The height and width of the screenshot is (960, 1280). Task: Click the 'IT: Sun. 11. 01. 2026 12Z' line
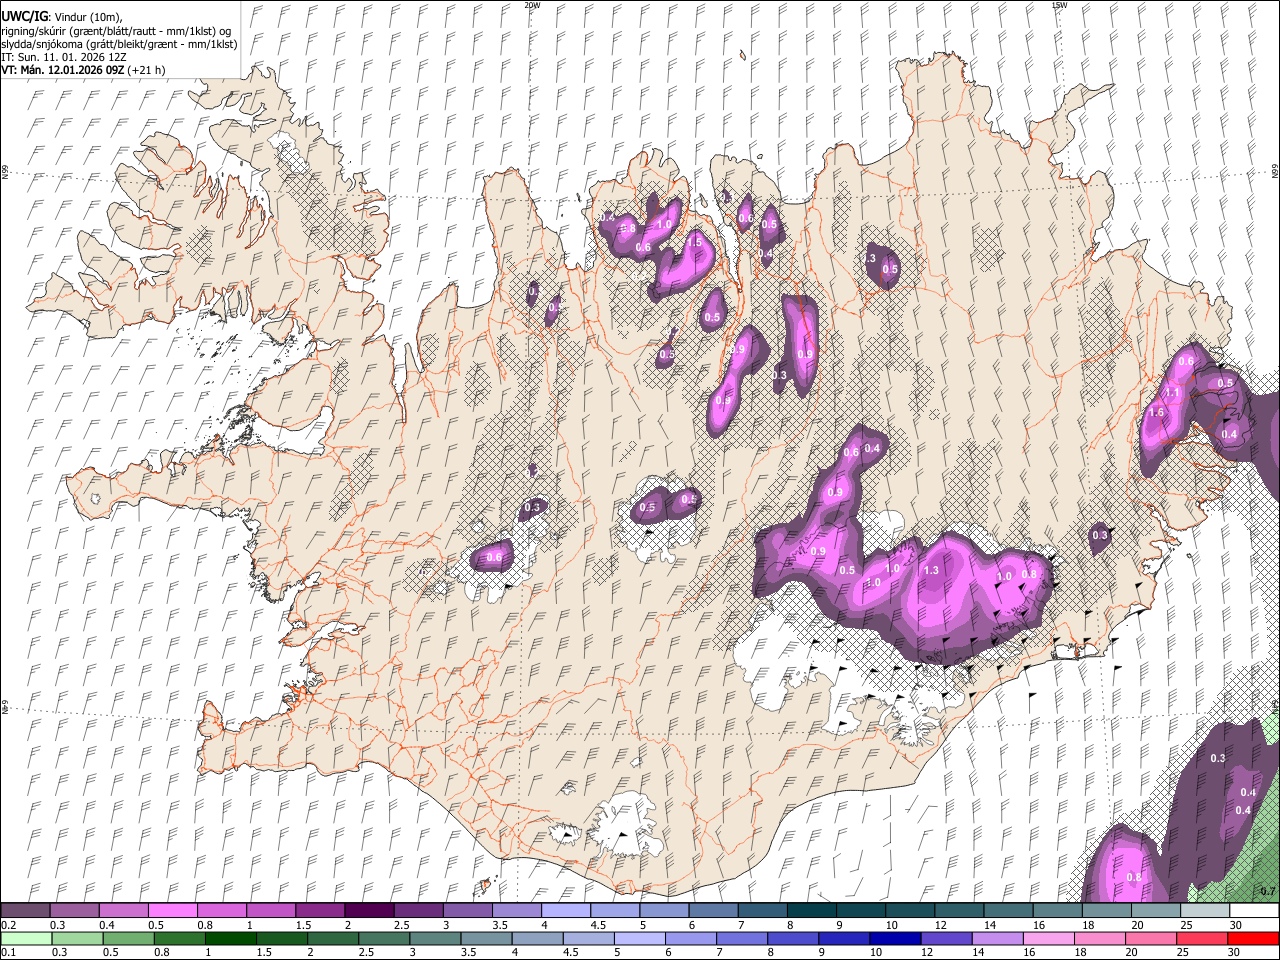(64, 57)
